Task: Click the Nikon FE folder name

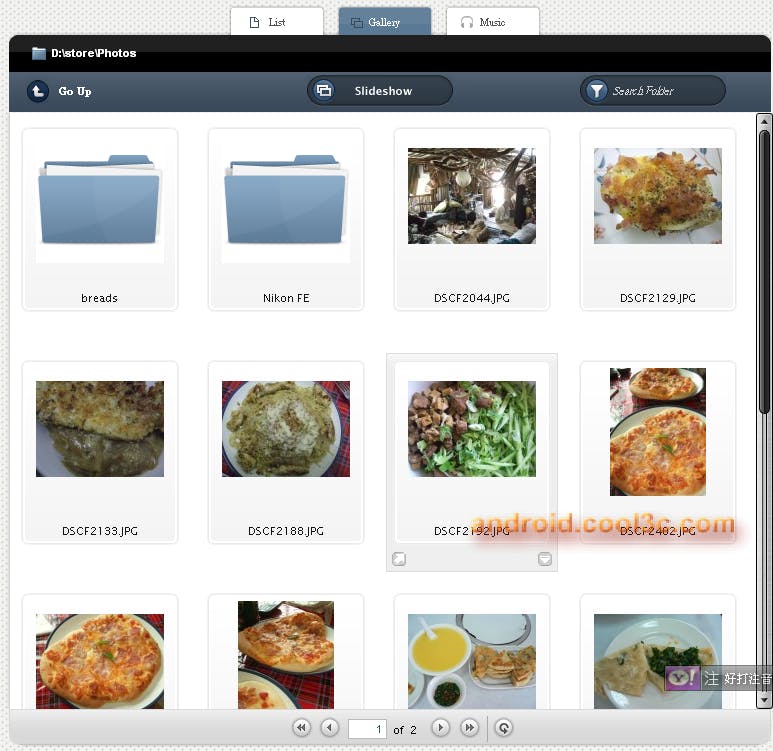Action: pyautogui.click(x=286, y=298)
